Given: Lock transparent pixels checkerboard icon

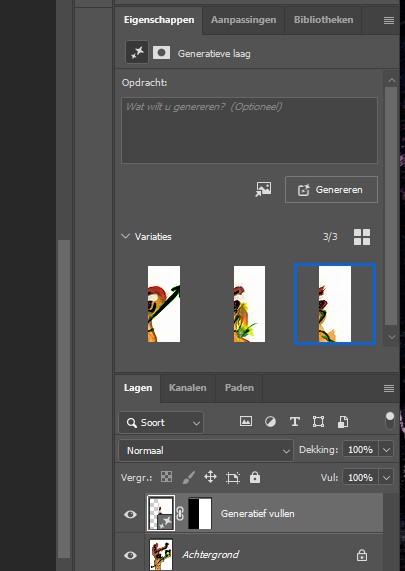Looking at the screenshot, I should coord(166,477).
